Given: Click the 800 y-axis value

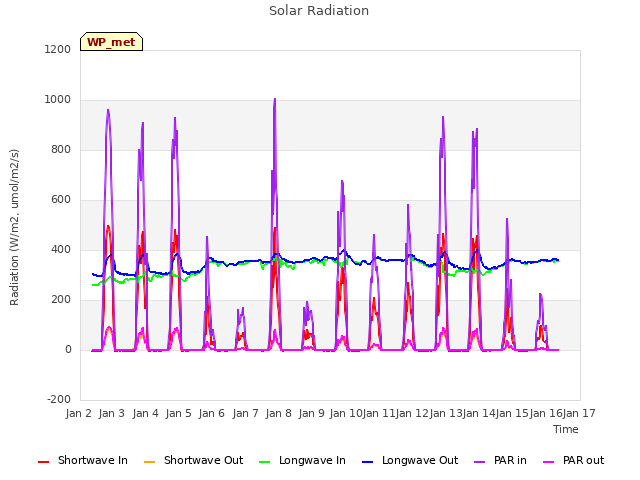Looking at the screenshot, I should tap(61, 150).
